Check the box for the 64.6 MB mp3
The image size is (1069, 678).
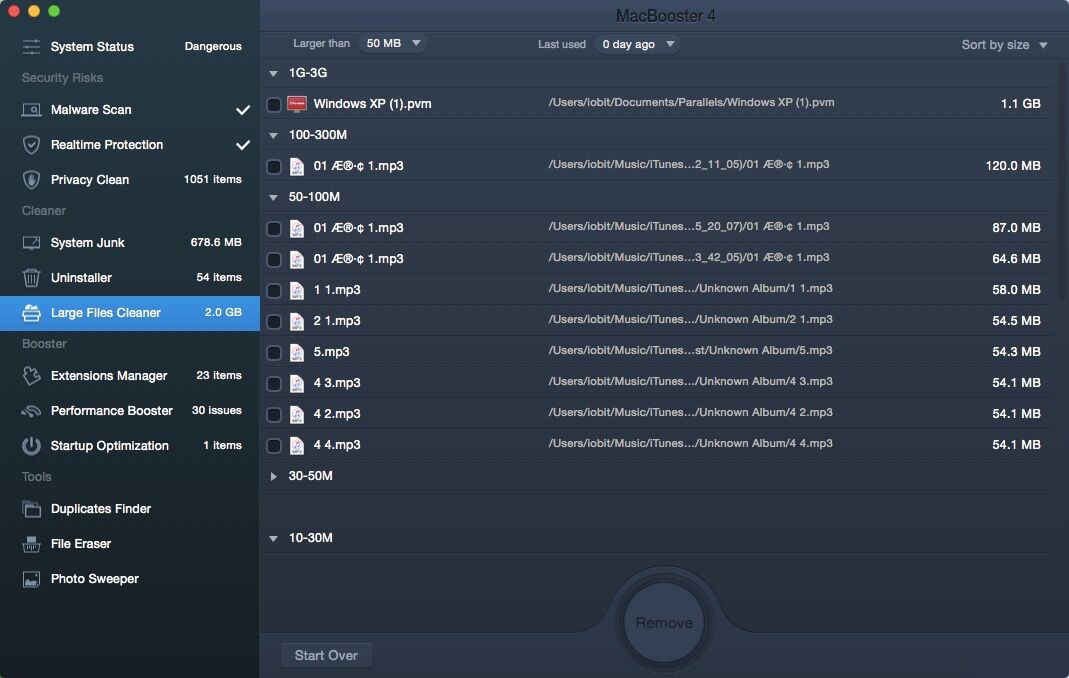(x=273, y=260)
